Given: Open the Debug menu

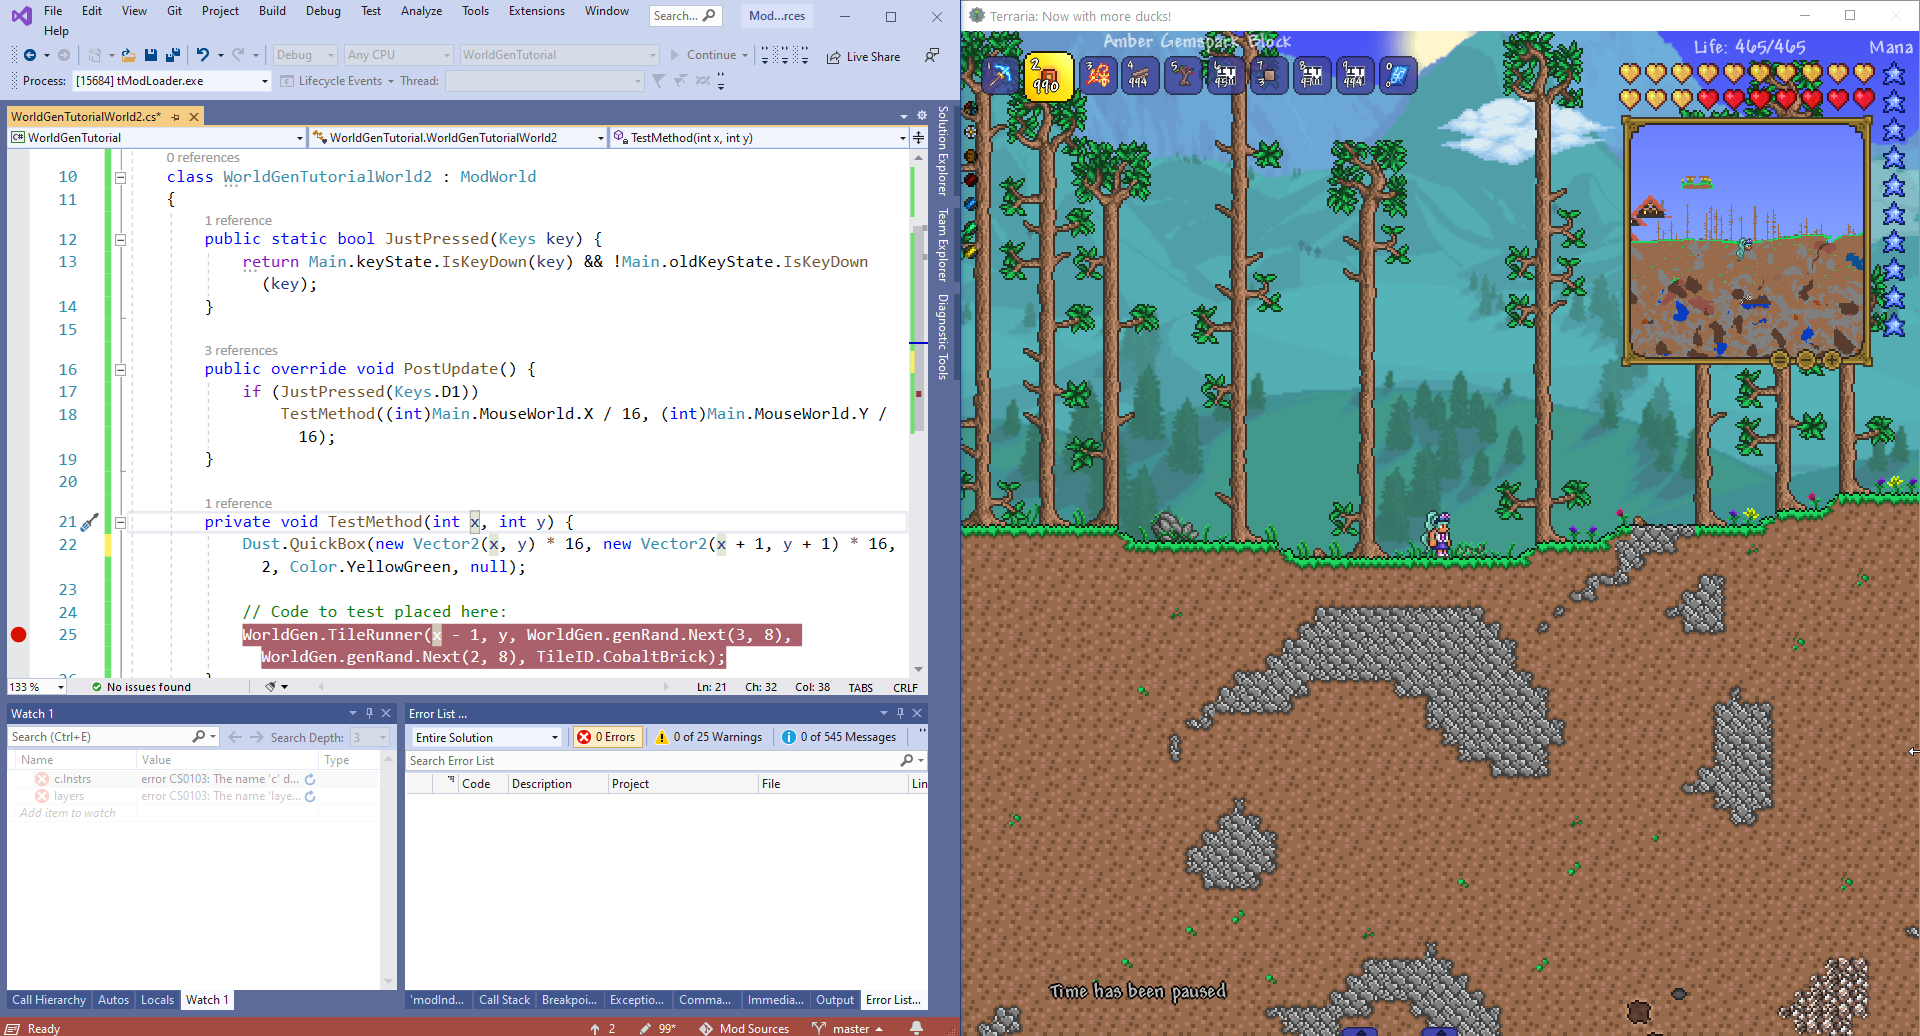Looking at the screenshot, I should pyautogui.click(x=323, y=11).
